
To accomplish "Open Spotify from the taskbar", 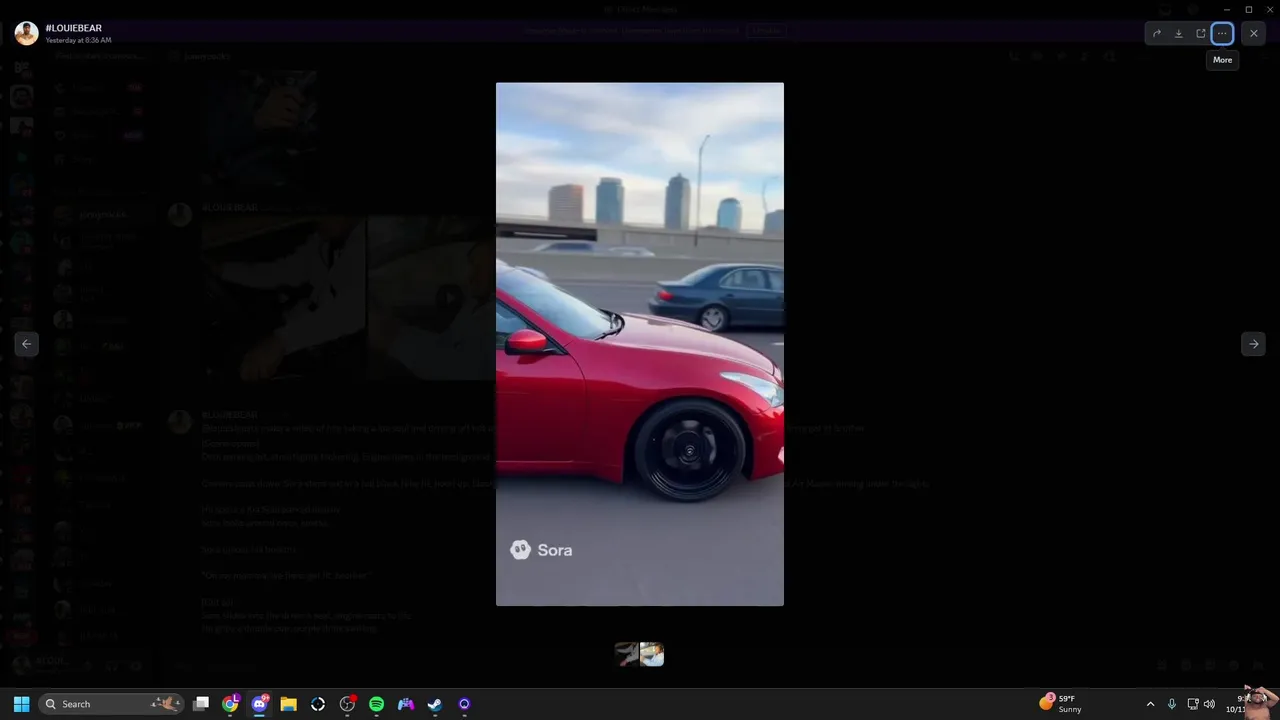I will (x=377, y=704).
